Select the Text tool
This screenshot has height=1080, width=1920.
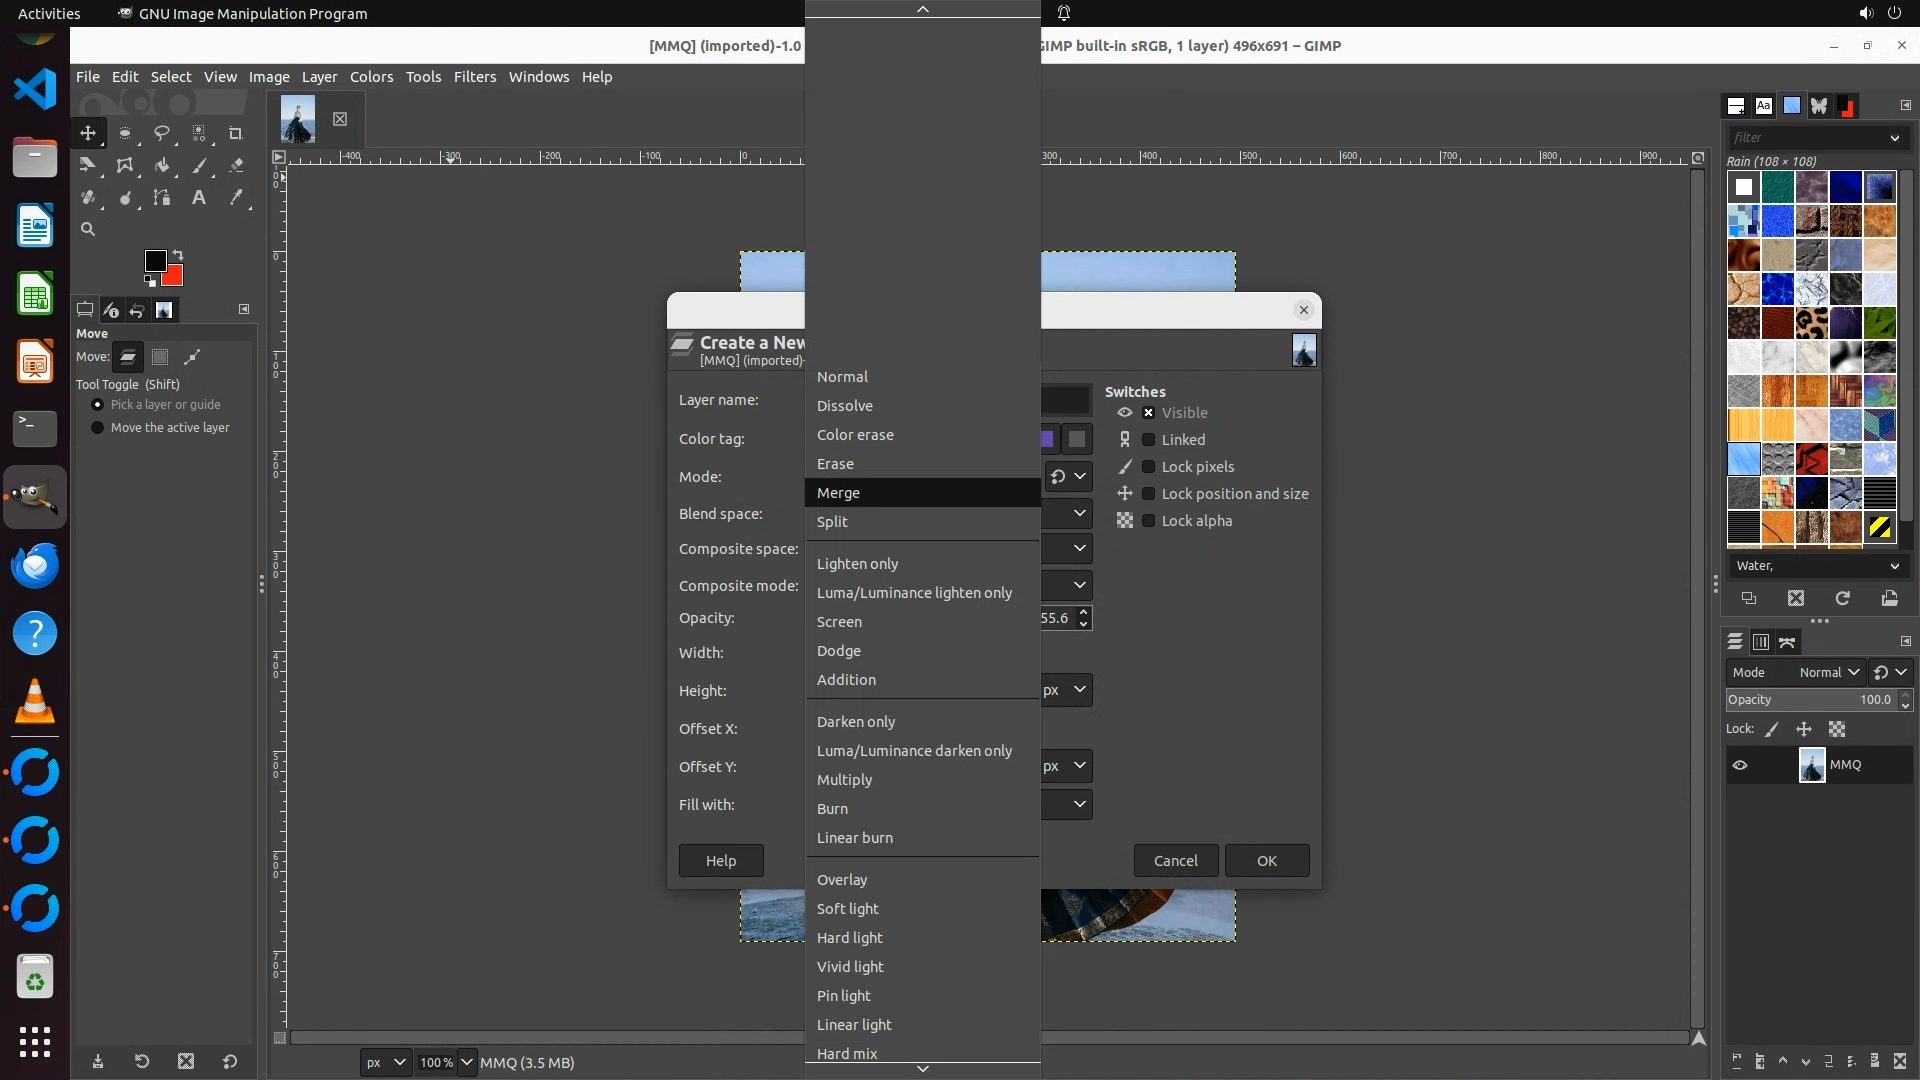tap(199, 197)
